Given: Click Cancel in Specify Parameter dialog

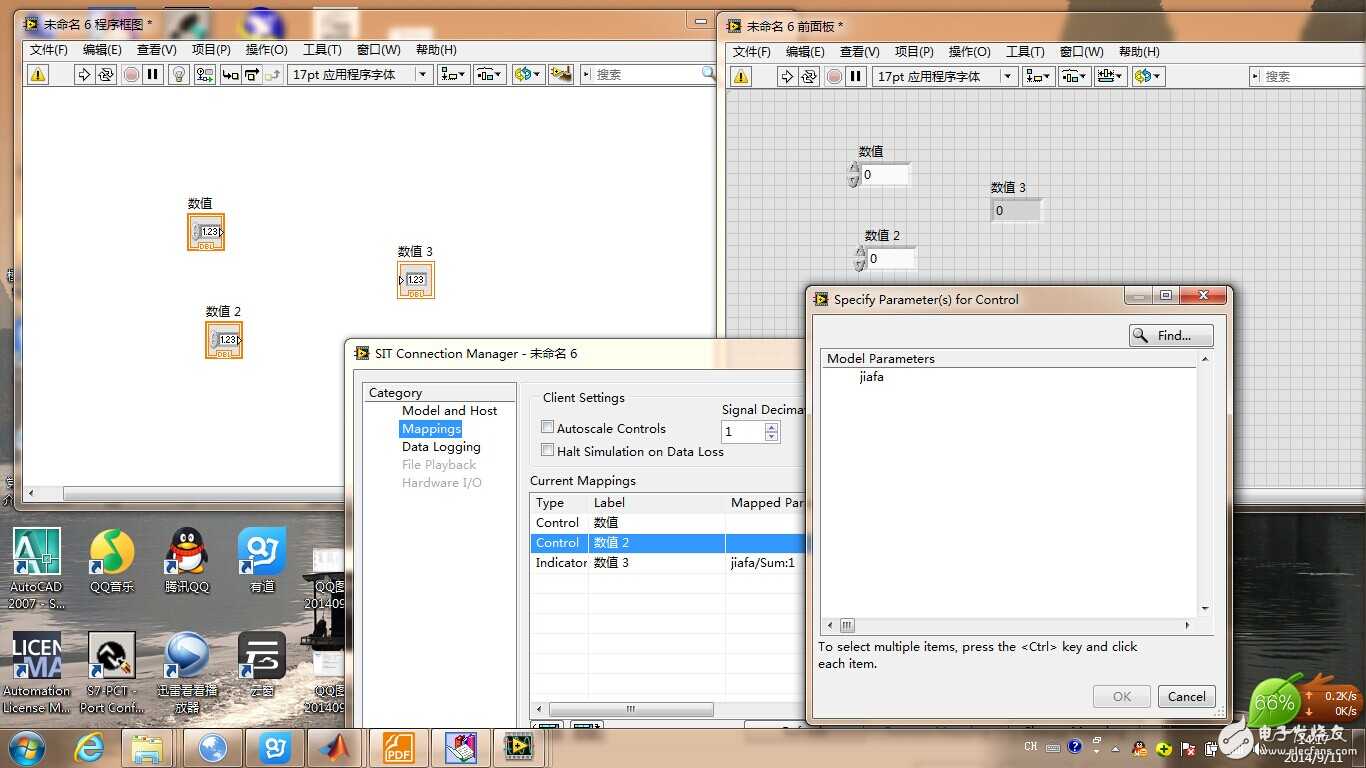Looking at the screenshot, I should click(1186, 697).
